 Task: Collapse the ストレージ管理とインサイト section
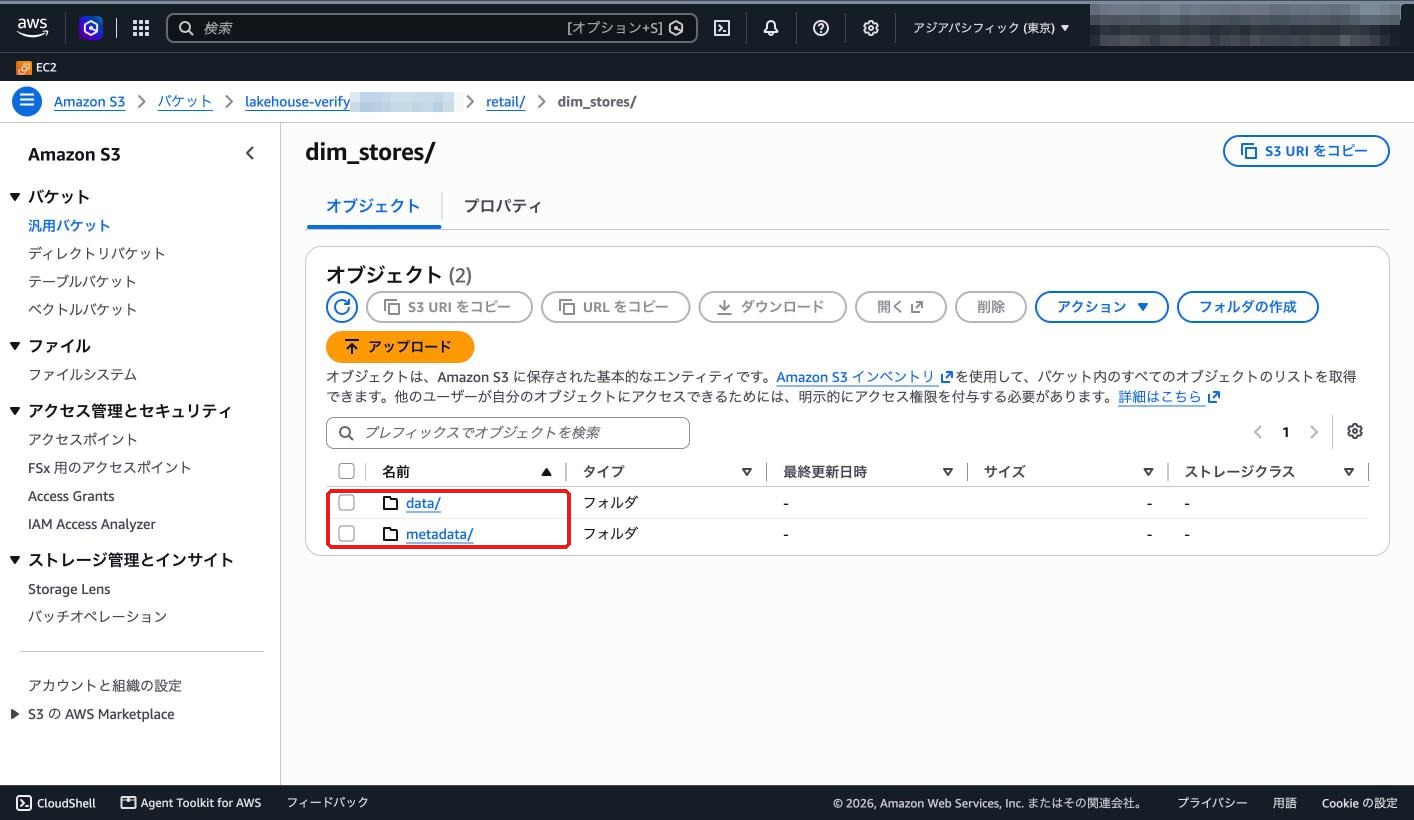click(x=15, y=560)
